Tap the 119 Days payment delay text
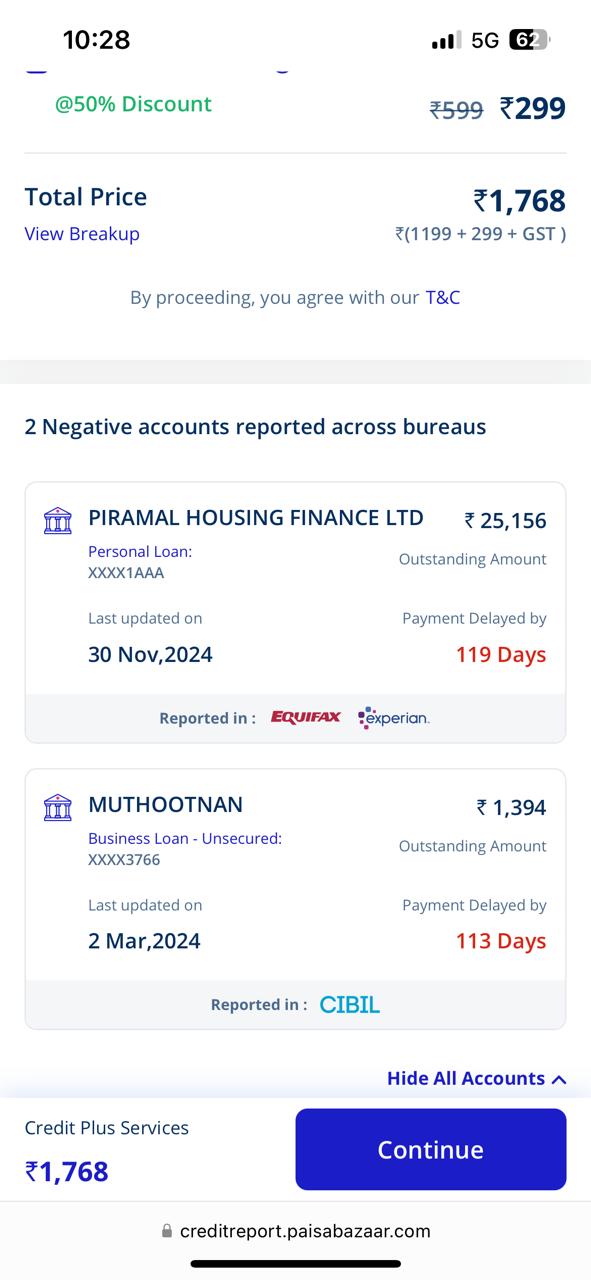The height and width of the screenshot is (1280, 591). pyautogui.click(x=501, y=654)
